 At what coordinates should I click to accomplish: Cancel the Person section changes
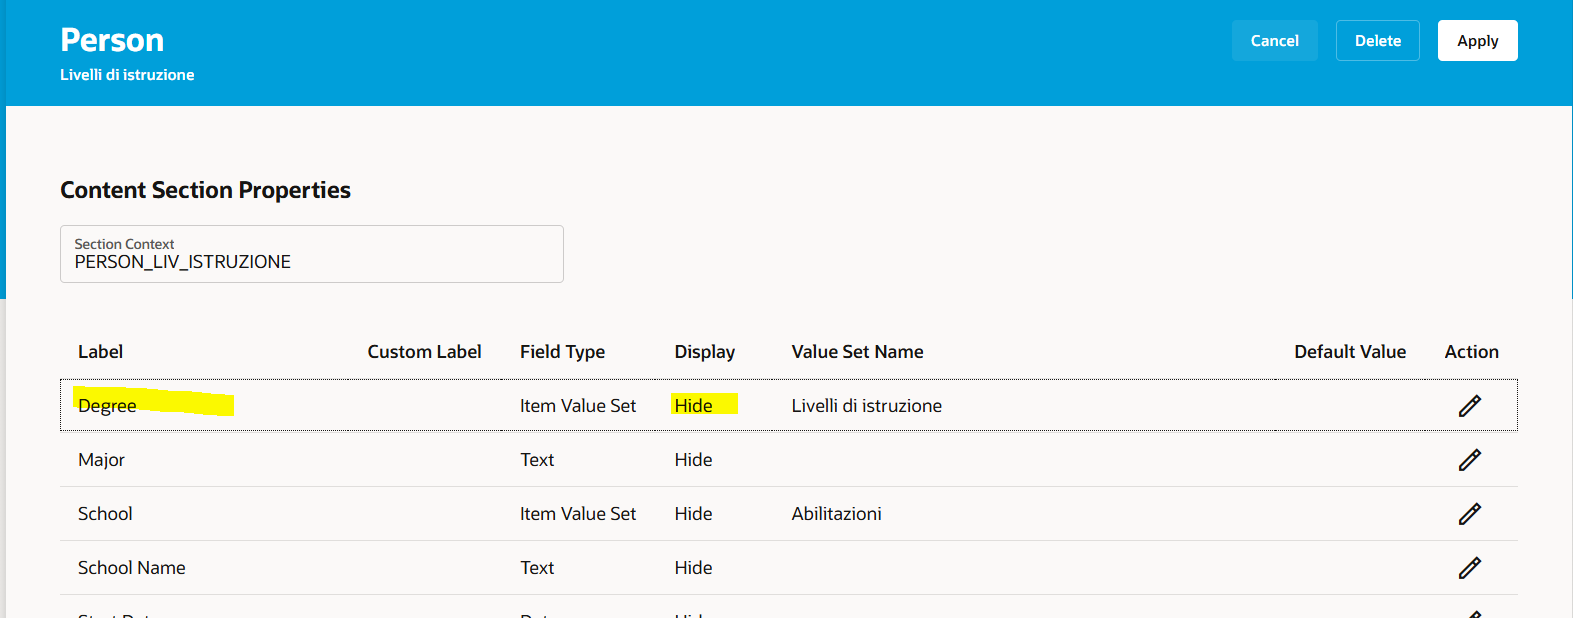(1274, 41)
